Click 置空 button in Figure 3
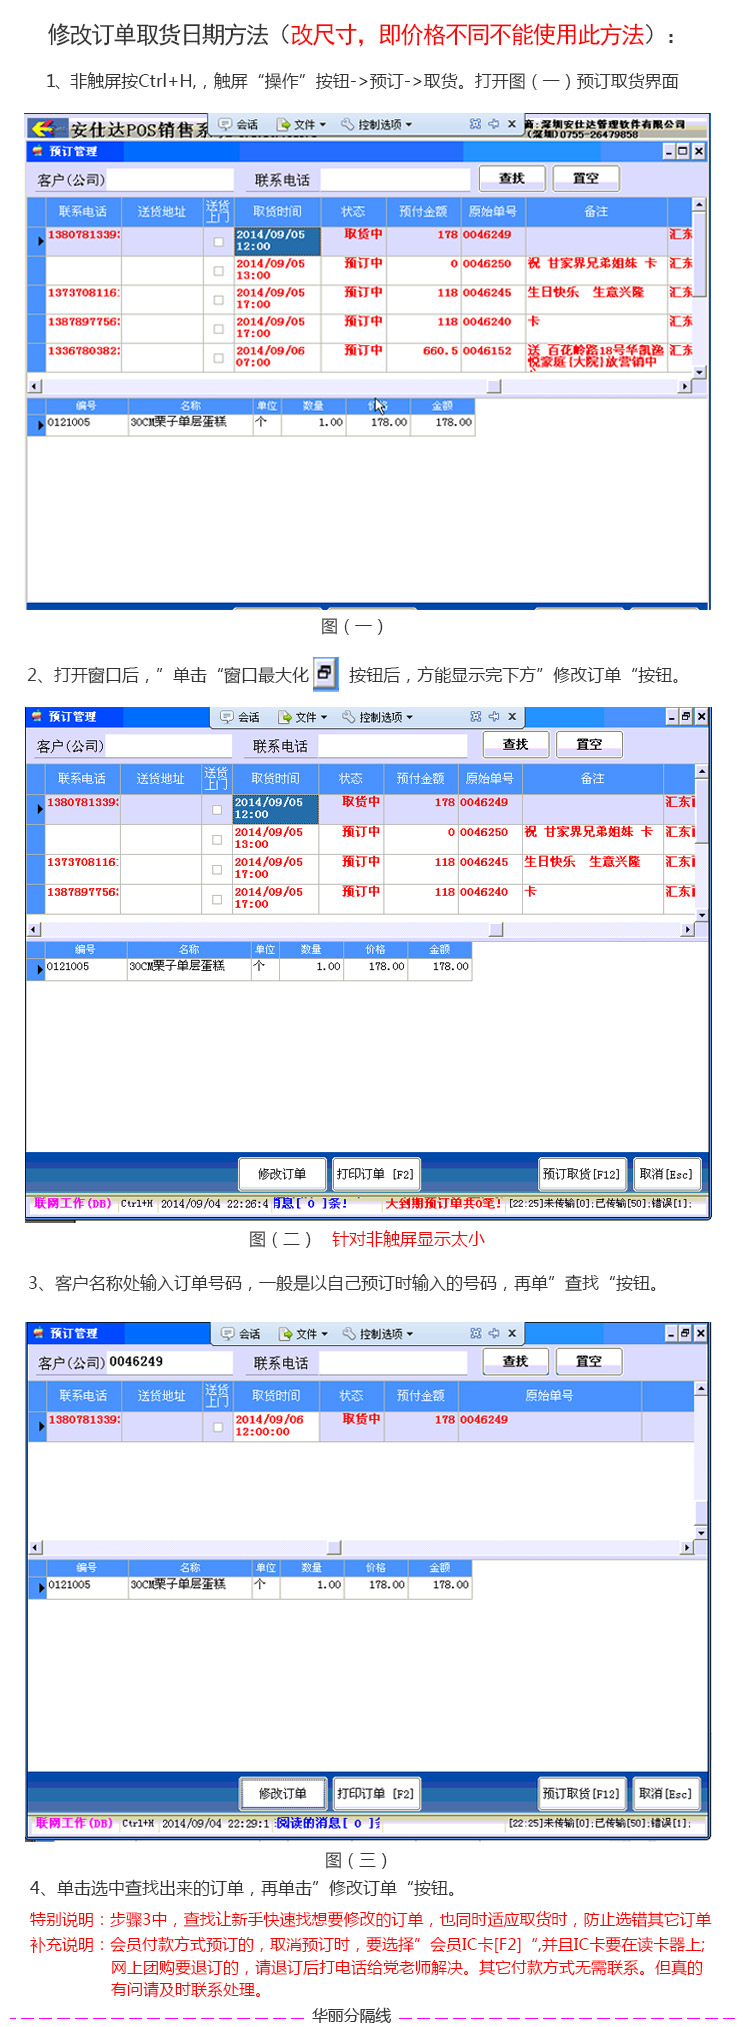This screenshot has width=743, height=2027. pos(590,1361)
